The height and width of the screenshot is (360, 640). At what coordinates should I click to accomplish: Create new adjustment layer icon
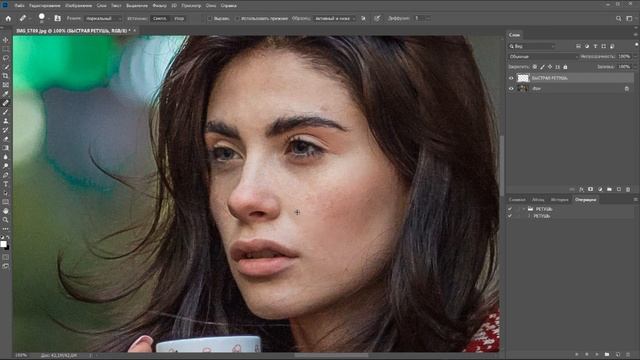pyautogui.click(x=600, y=189)
